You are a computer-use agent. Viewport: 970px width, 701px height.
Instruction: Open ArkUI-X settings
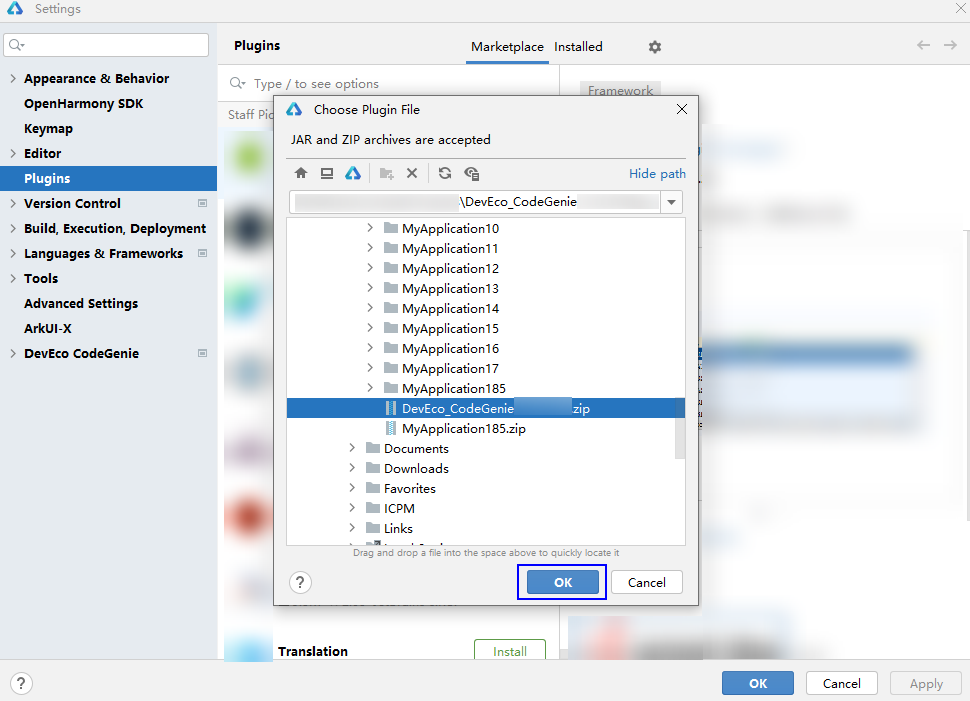coord(48,329)
